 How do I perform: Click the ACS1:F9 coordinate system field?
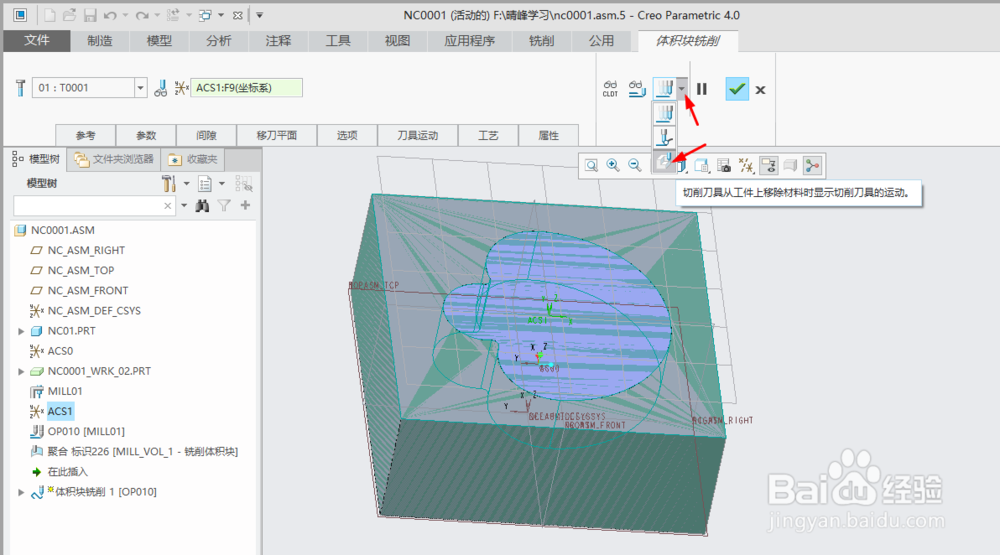click(246, 87)
